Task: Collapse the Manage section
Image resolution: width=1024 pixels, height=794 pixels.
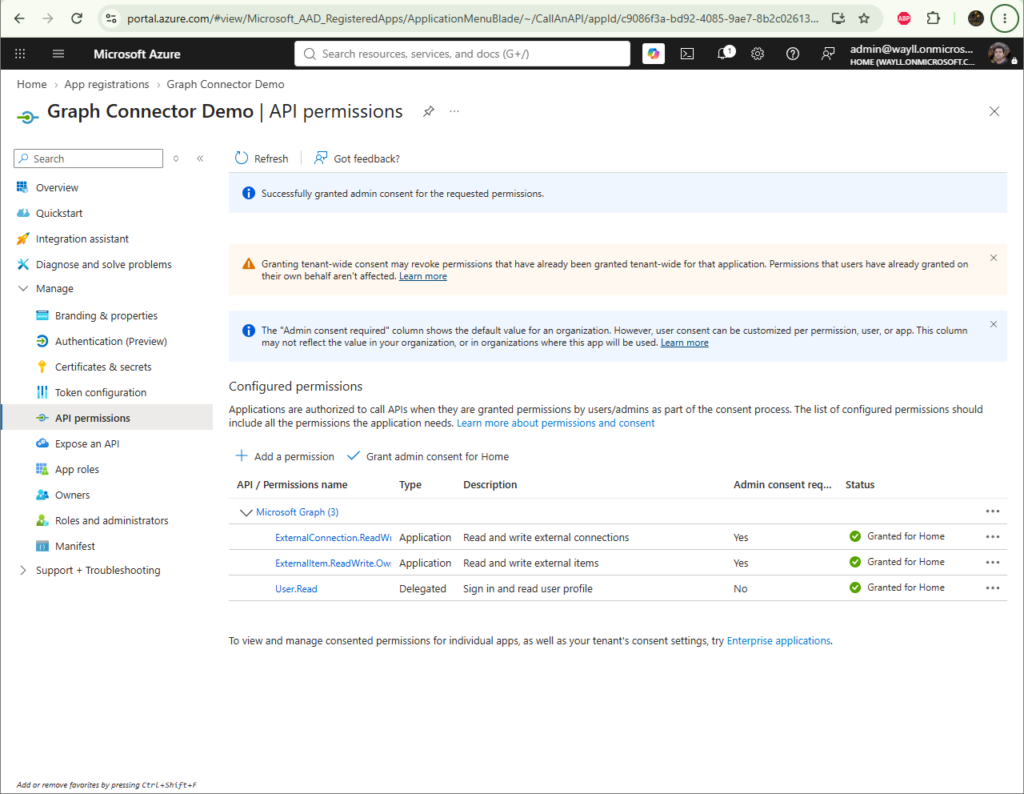Action: pos(23,289)
